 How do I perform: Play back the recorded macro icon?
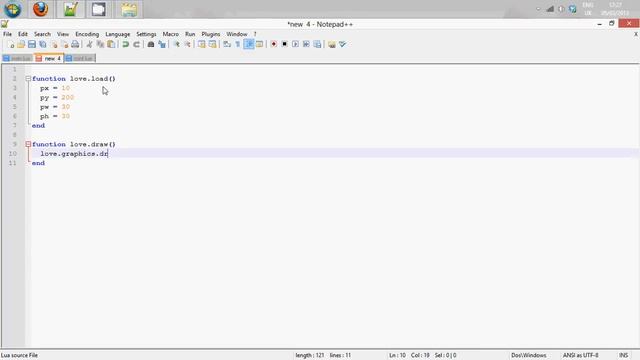click(295, 44)
